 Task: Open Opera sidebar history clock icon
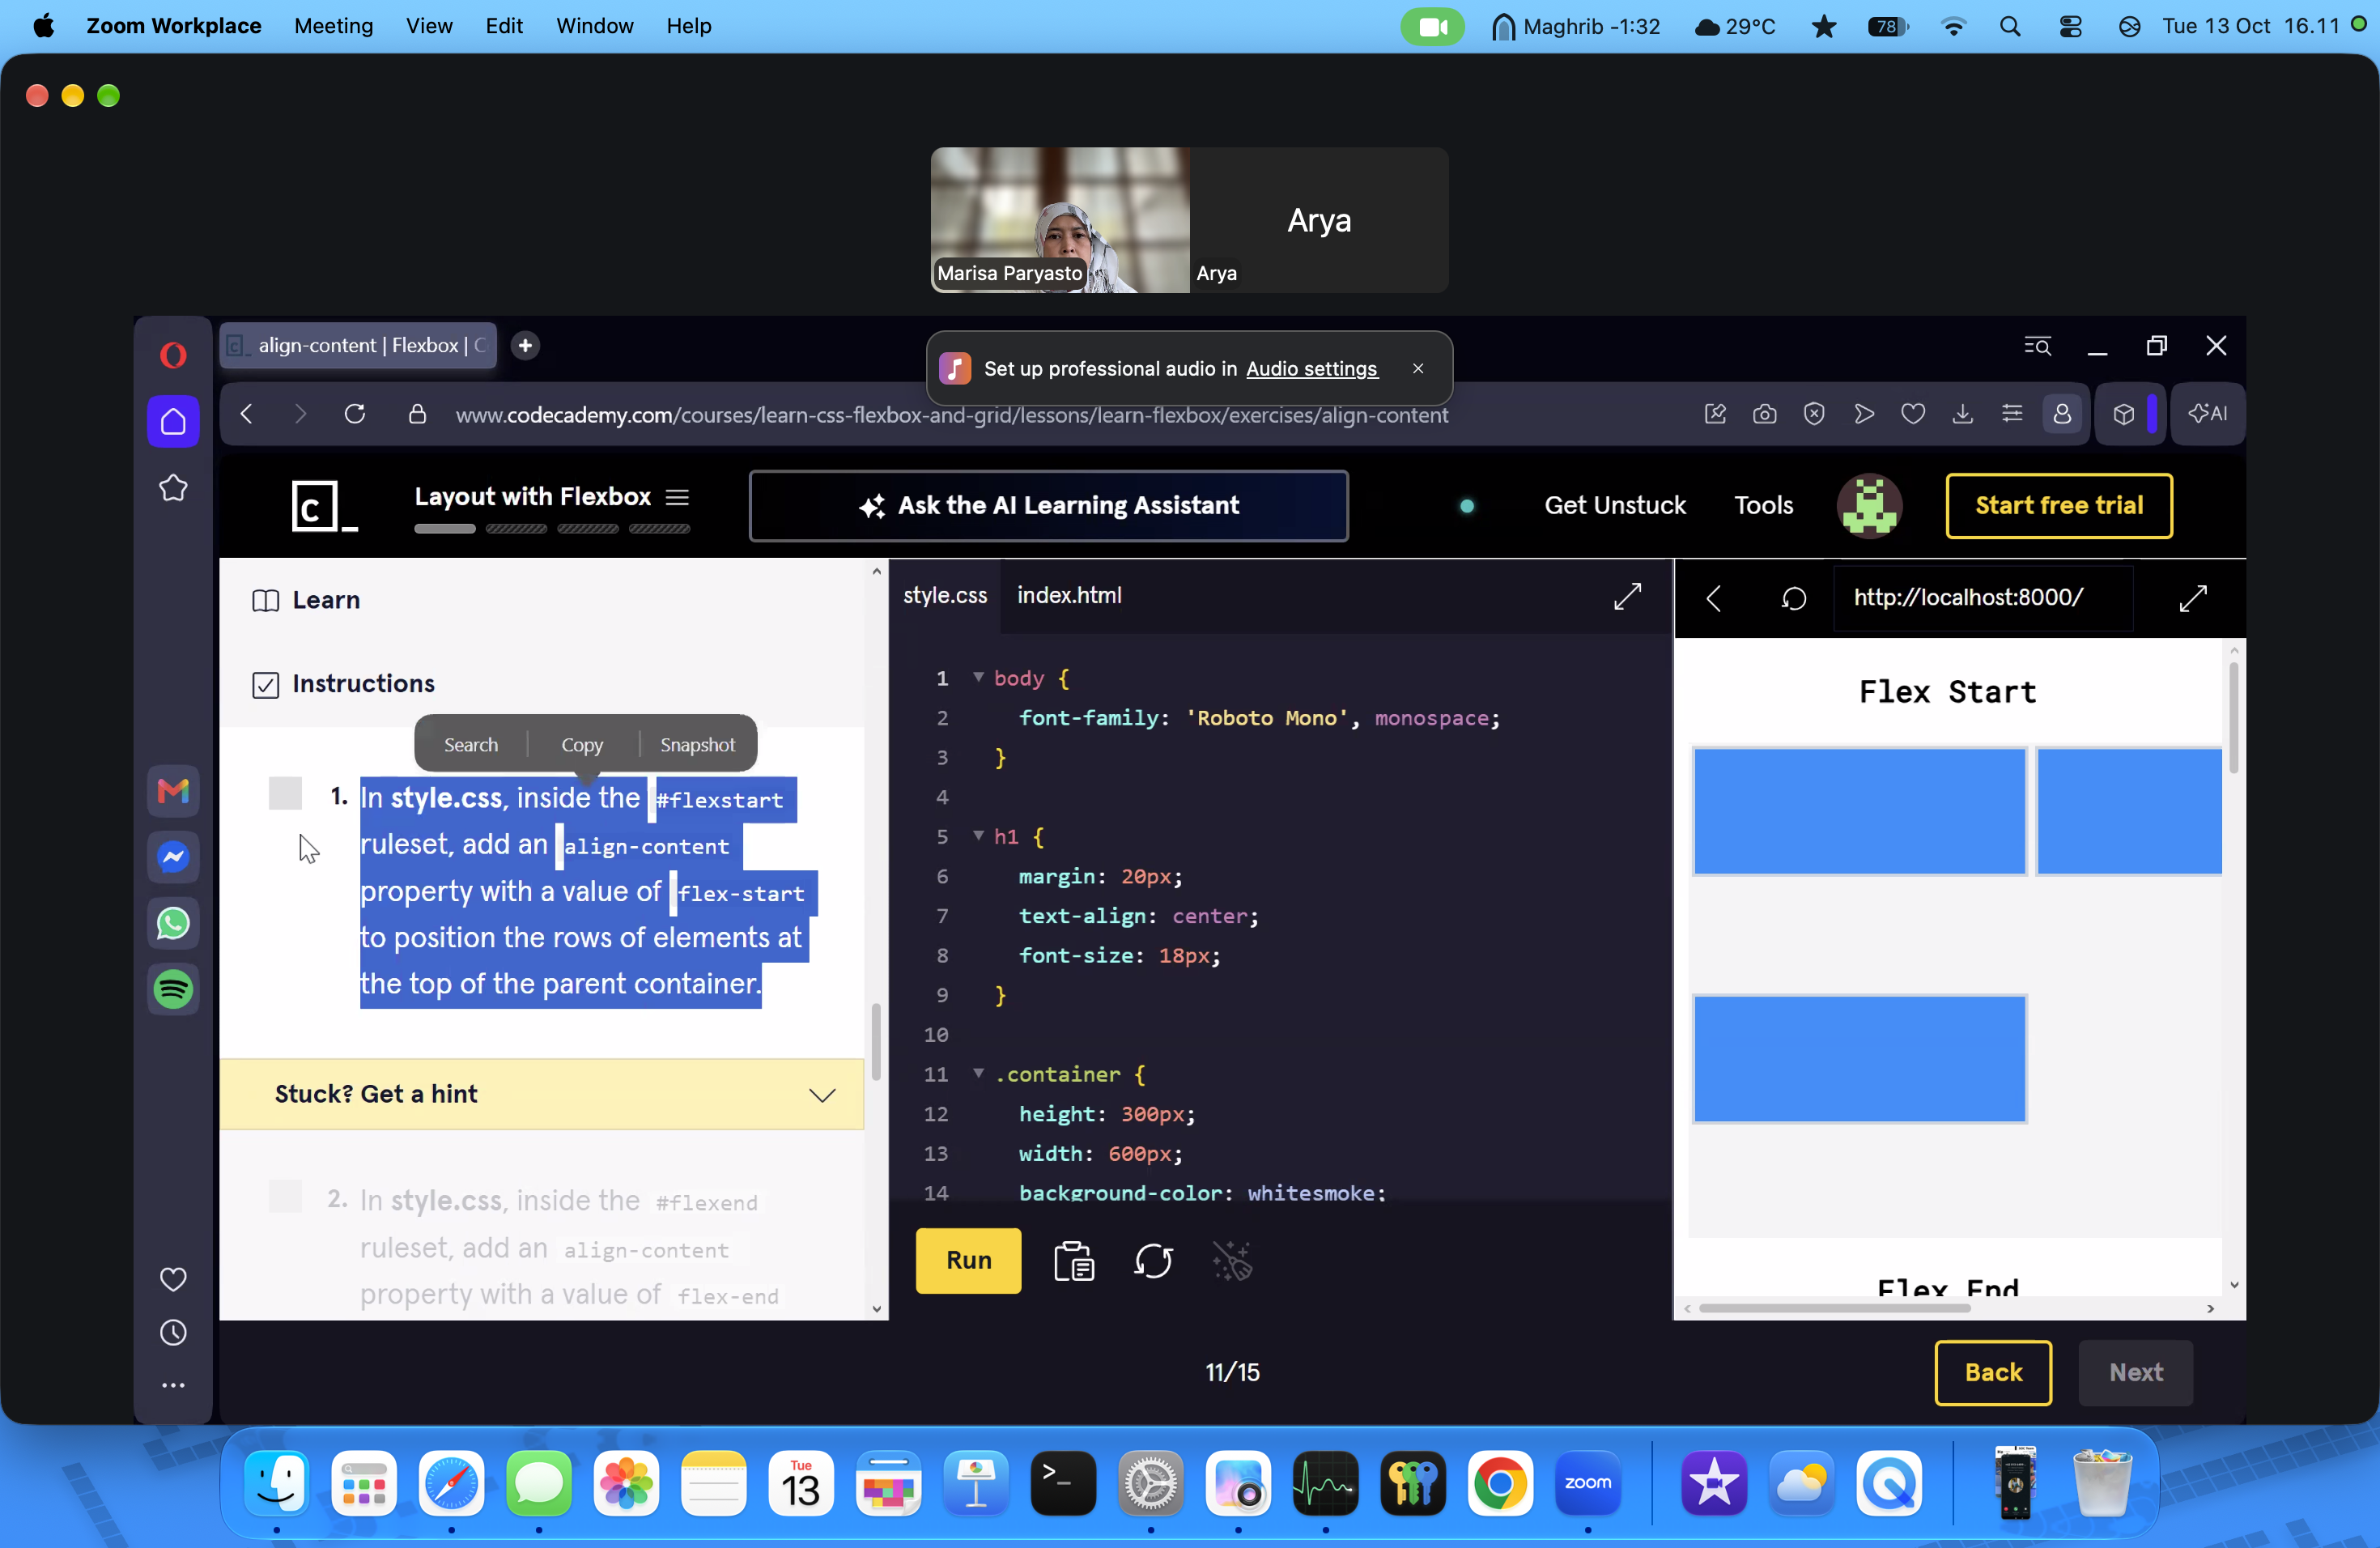(x=173, y=1332)
